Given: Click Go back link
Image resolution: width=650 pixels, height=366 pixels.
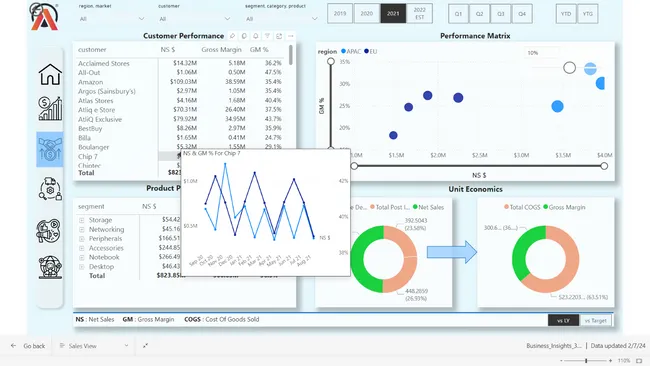Looking at the screenshot, I should pyautogui.click(x=34, y=346).
